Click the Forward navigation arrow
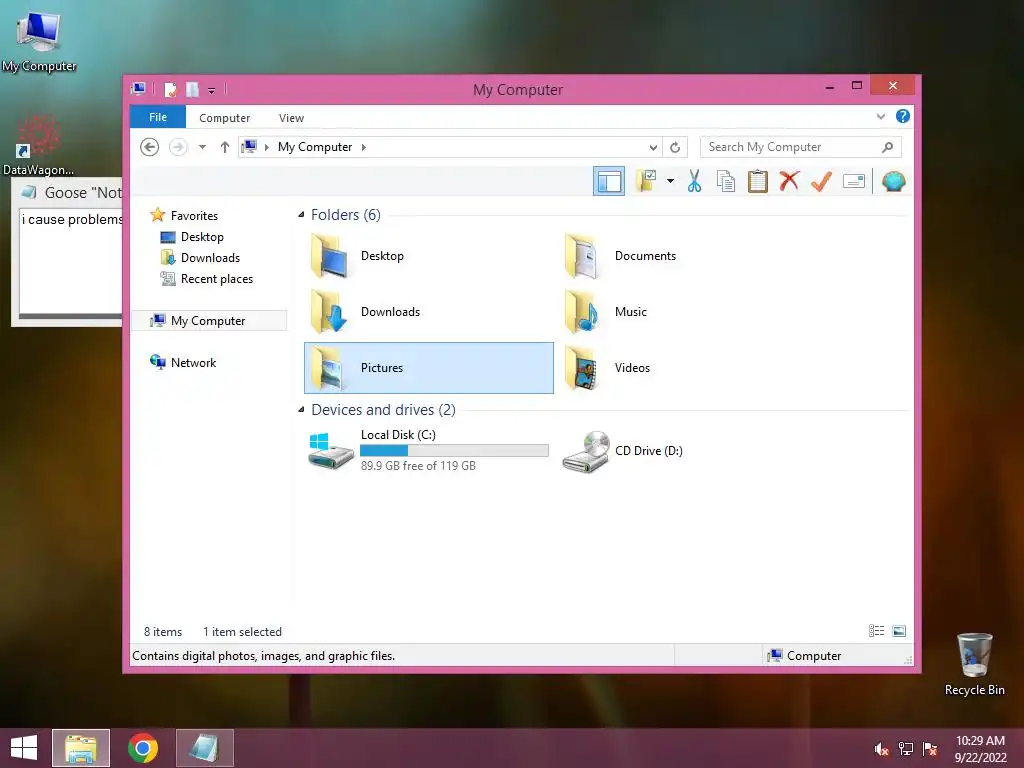Image resolution: width=1024 pixels, height=768 pixels. coord(178,147)
